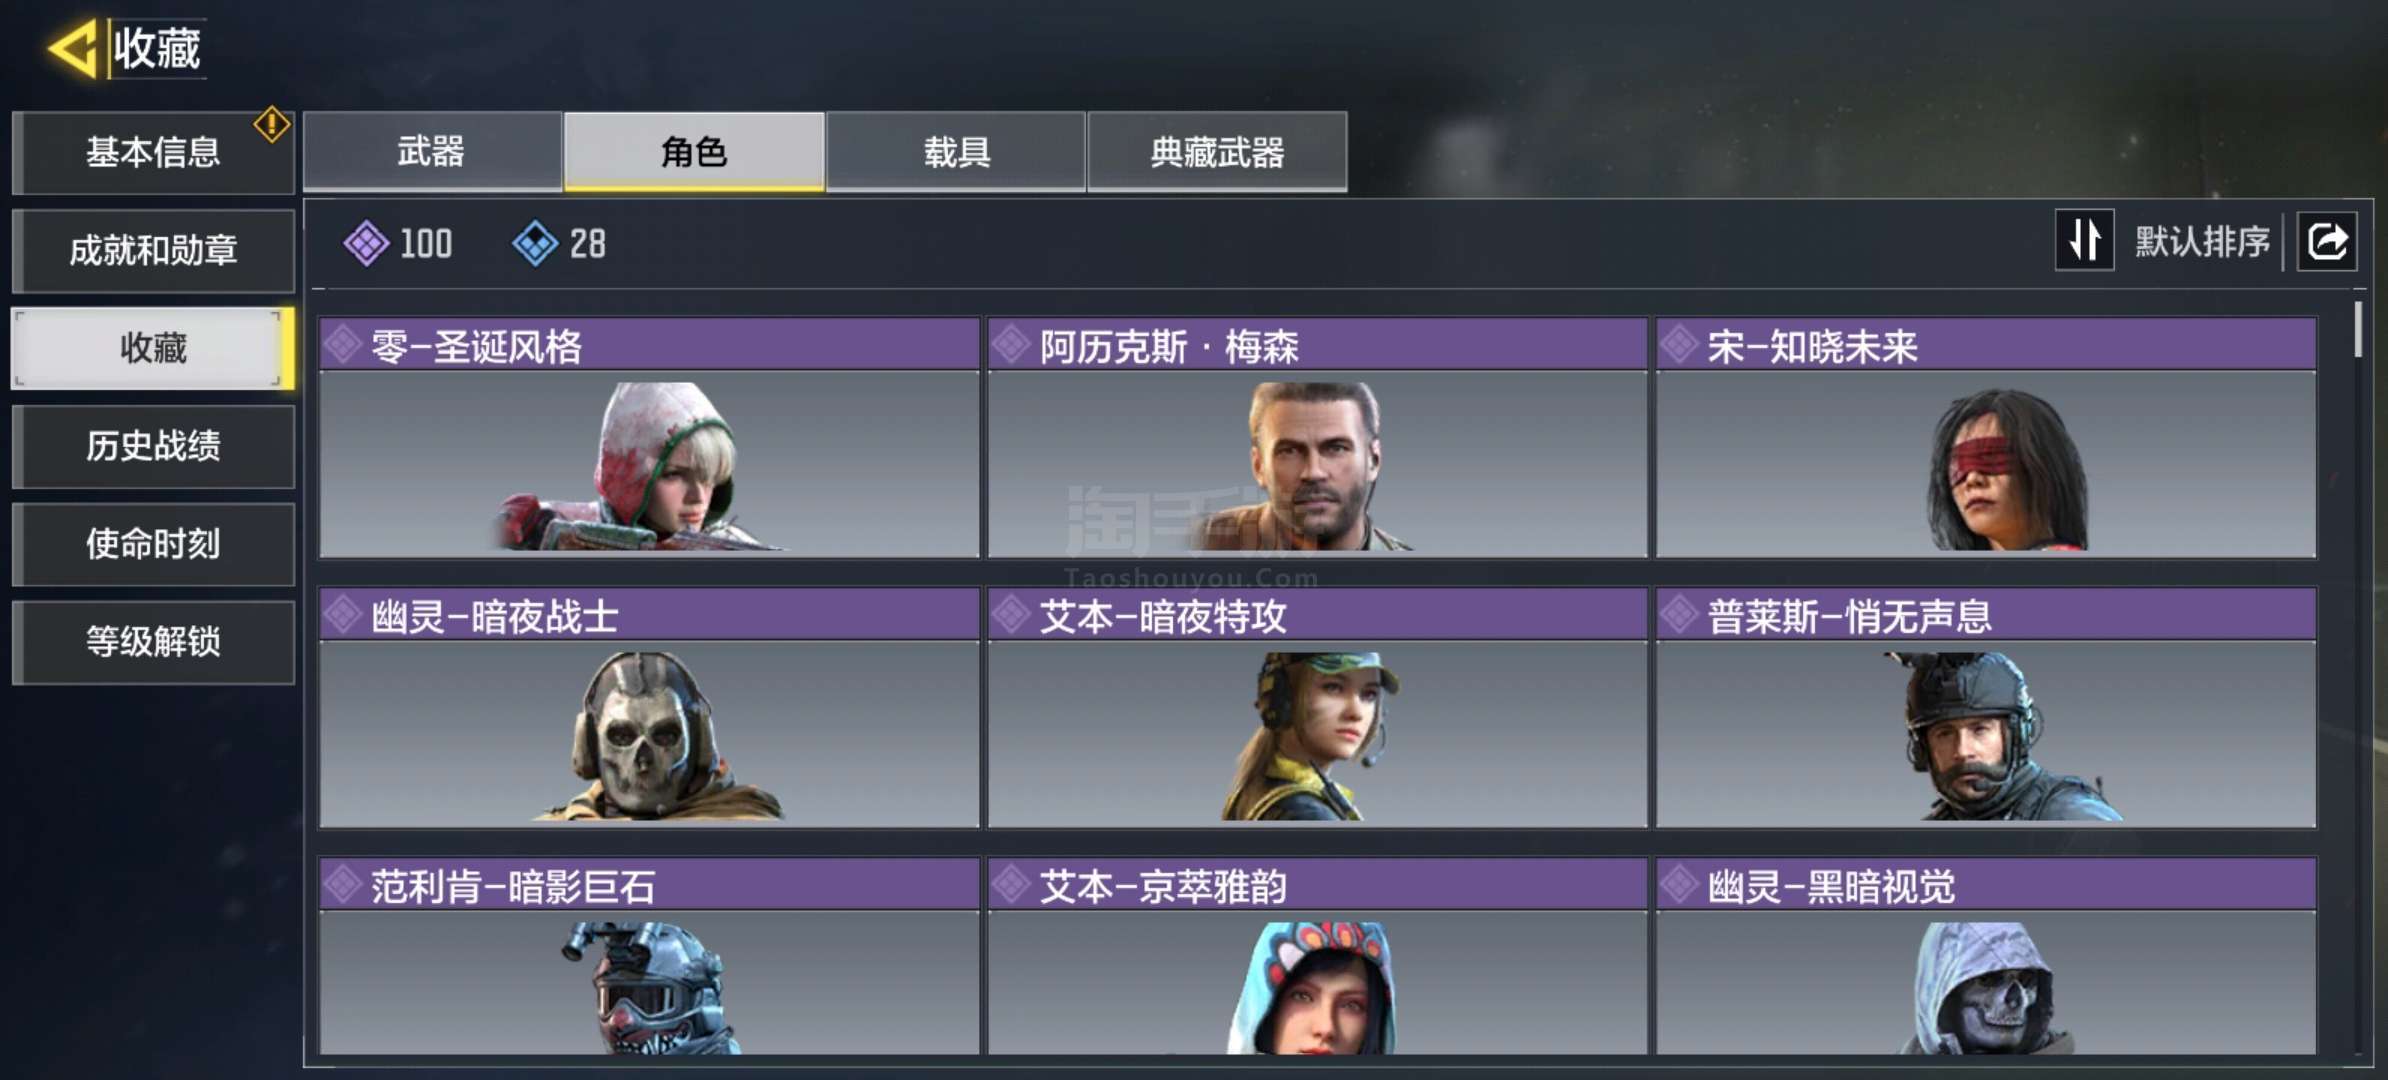The image size is (2388, 1080).
Task: Switch to the 武器 tab
Action: pos(432,151)
